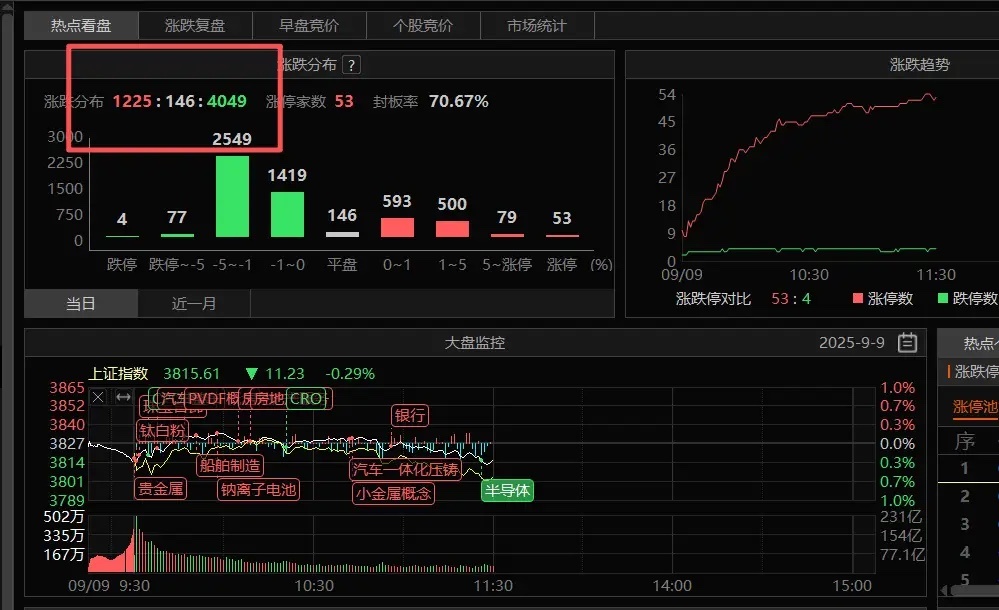Image resolution: width=999 pixels, height=610 pixels.
Task: Select the 个股竞价 tab
Action: (423, 25)
